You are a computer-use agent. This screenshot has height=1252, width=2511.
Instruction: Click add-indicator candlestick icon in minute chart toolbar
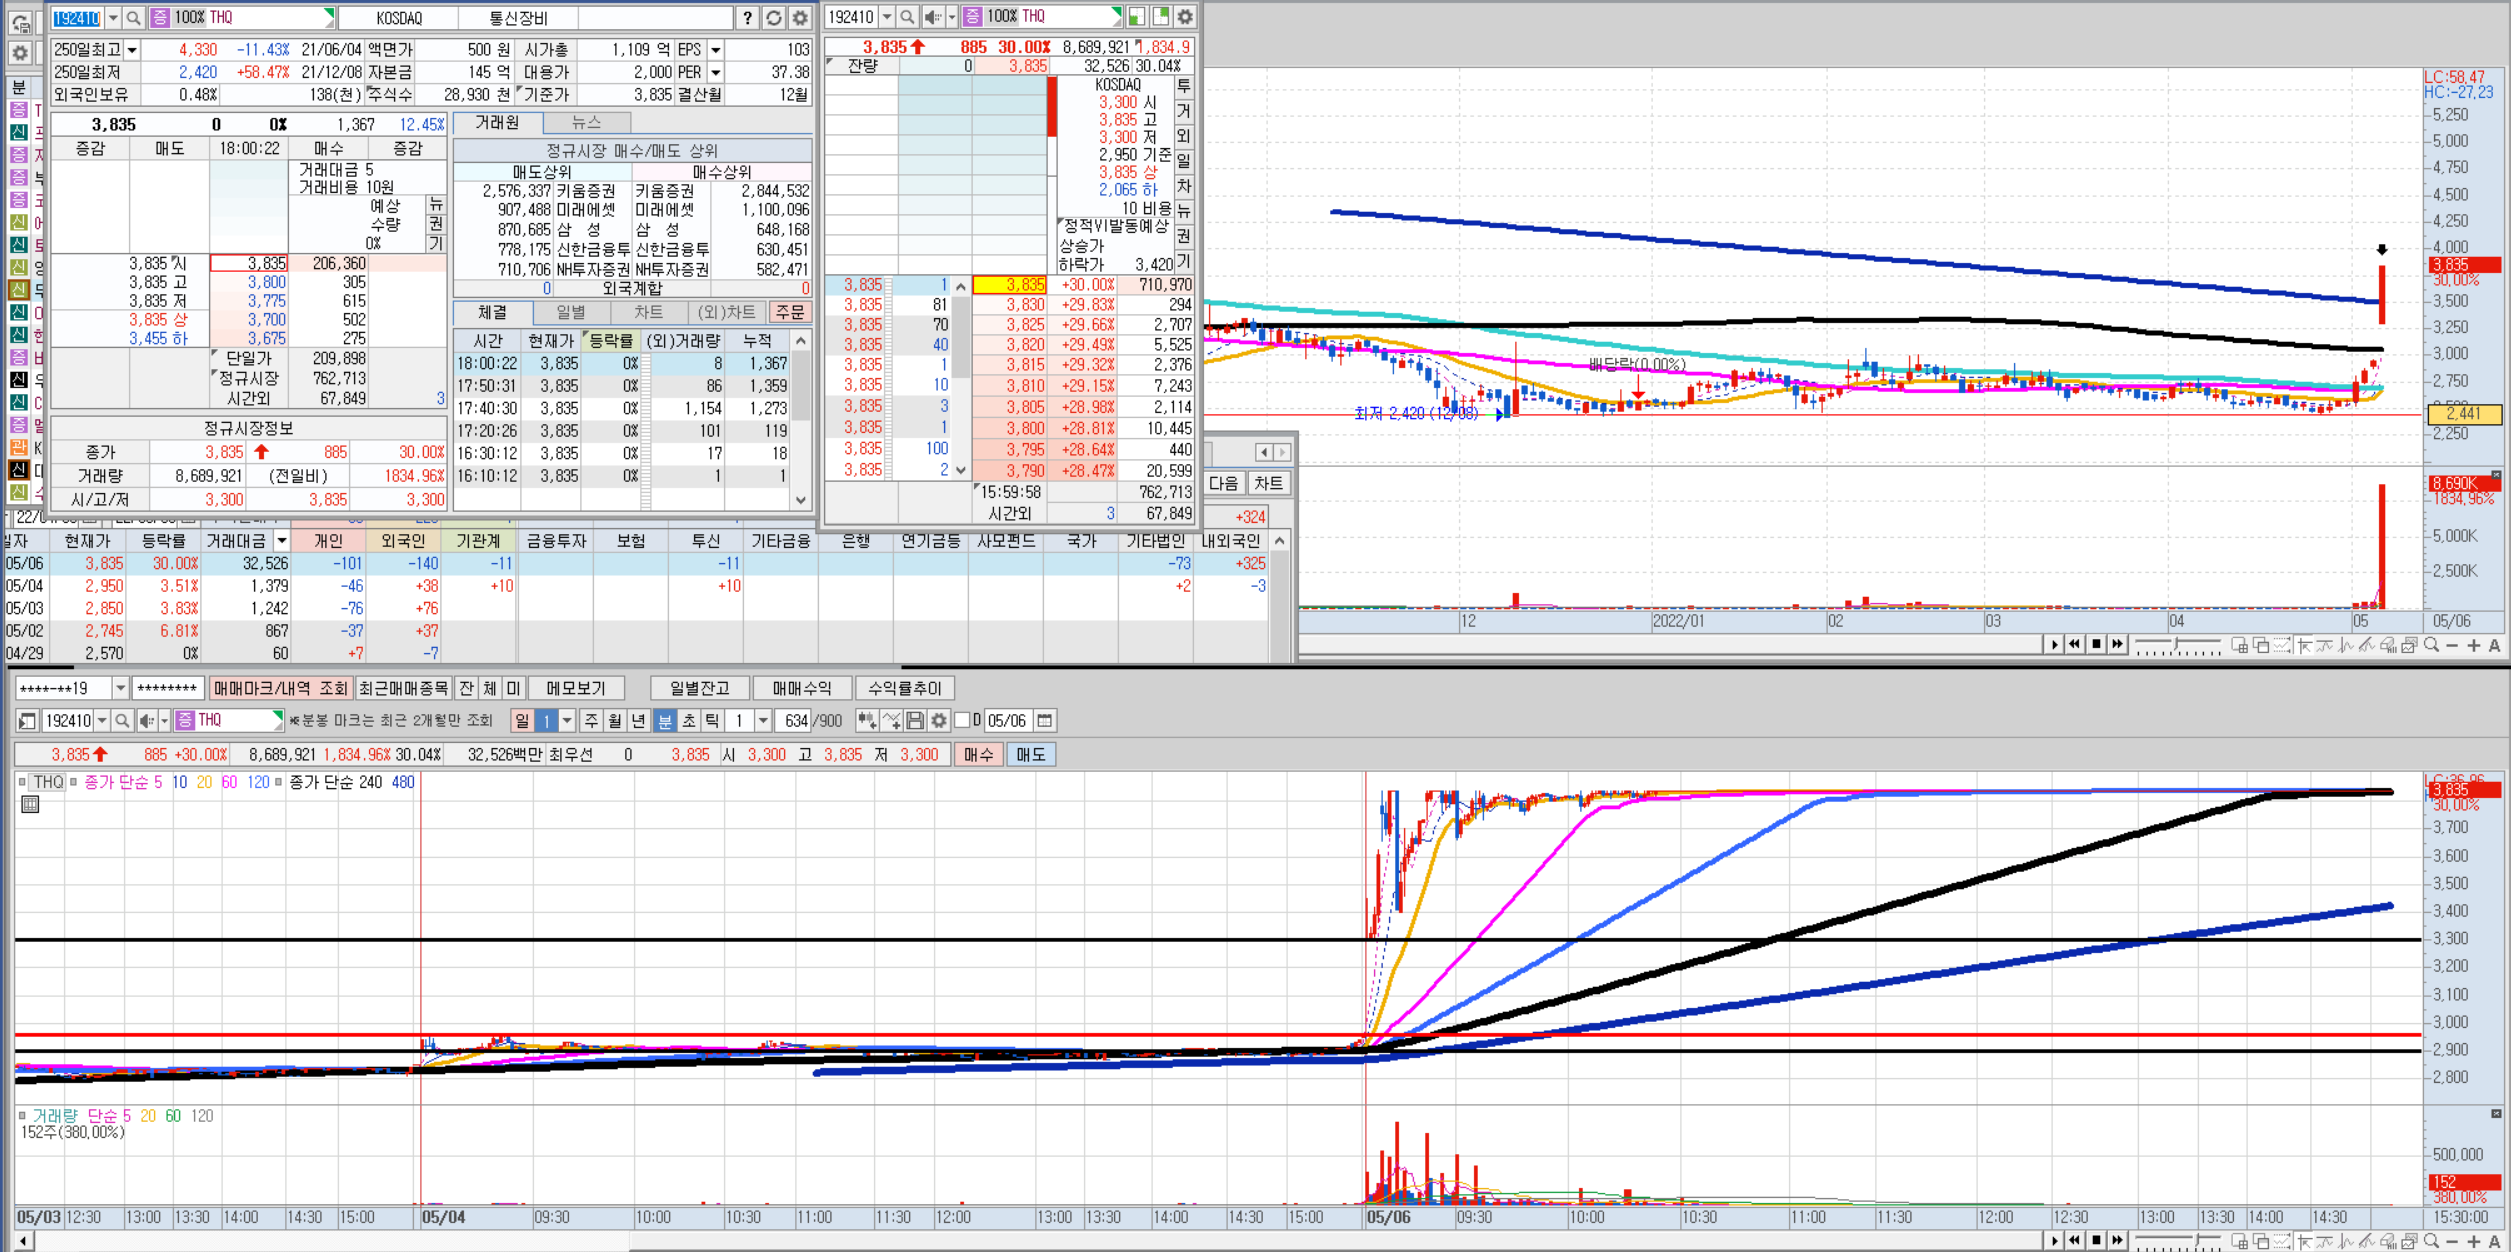coord(867,720)
